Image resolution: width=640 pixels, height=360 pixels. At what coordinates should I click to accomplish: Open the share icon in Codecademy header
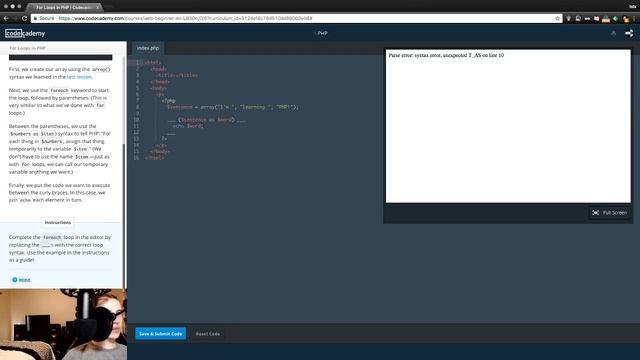pyautogui.click(x=629, y=33)
